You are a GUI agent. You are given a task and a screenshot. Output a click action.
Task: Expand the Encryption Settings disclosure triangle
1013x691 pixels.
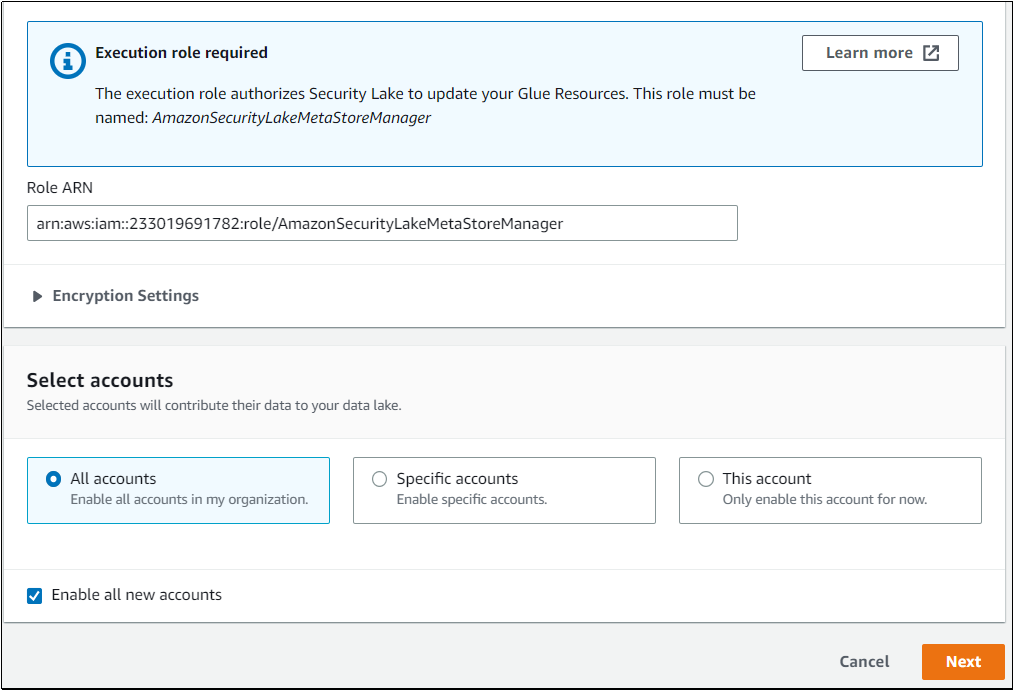tap(38, 296)
